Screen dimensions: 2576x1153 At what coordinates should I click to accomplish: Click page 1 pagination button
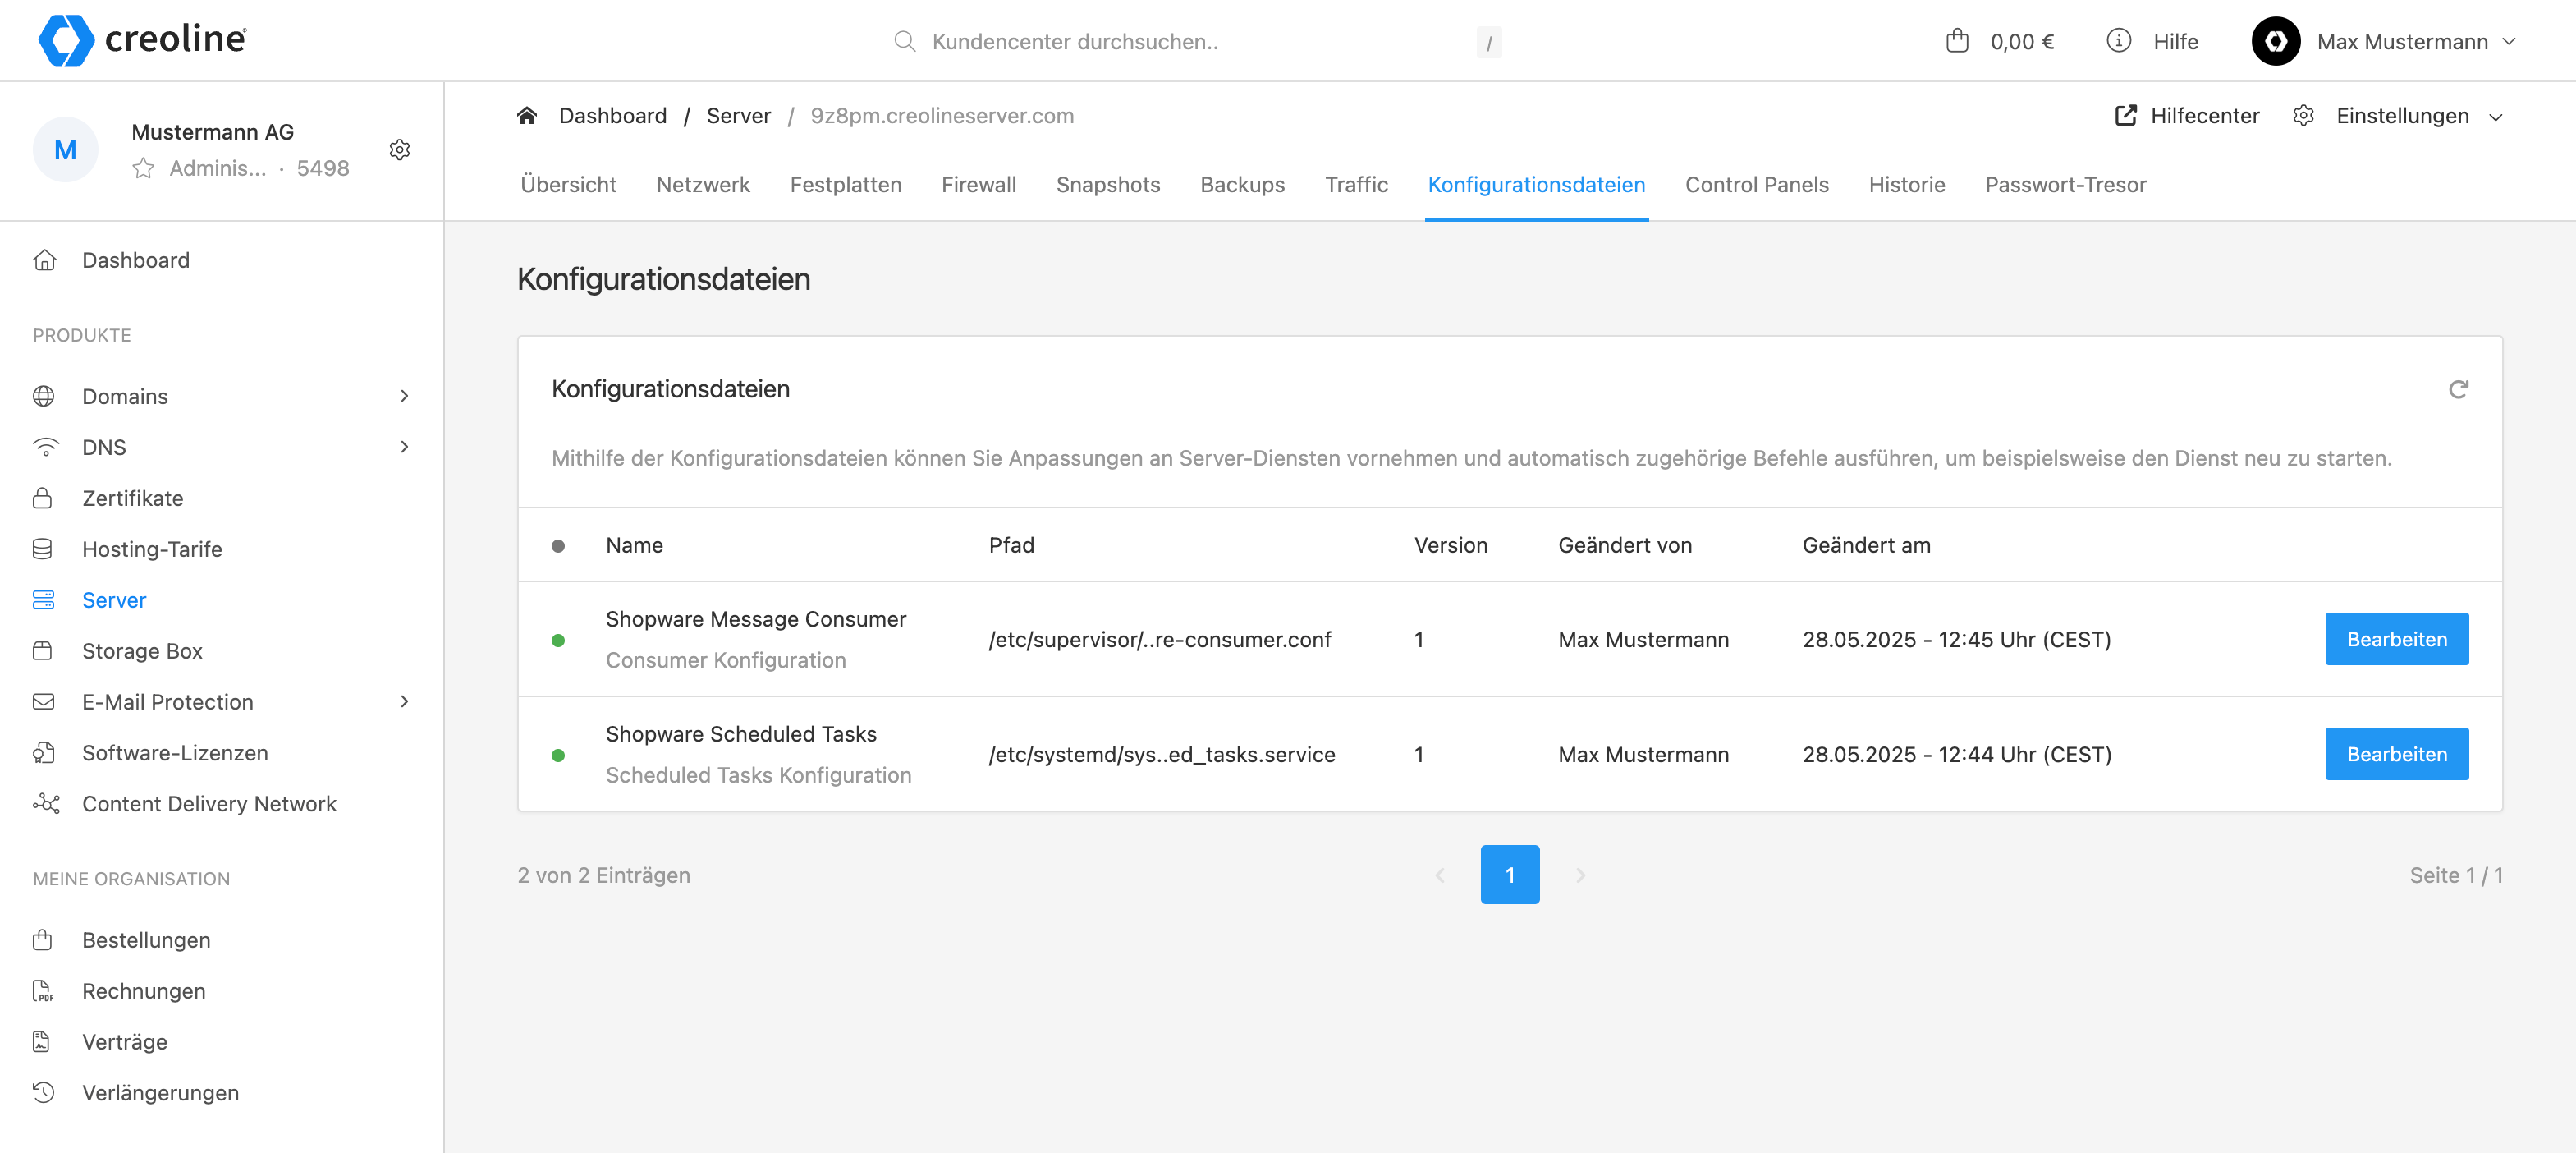(x=1510, y=875)
